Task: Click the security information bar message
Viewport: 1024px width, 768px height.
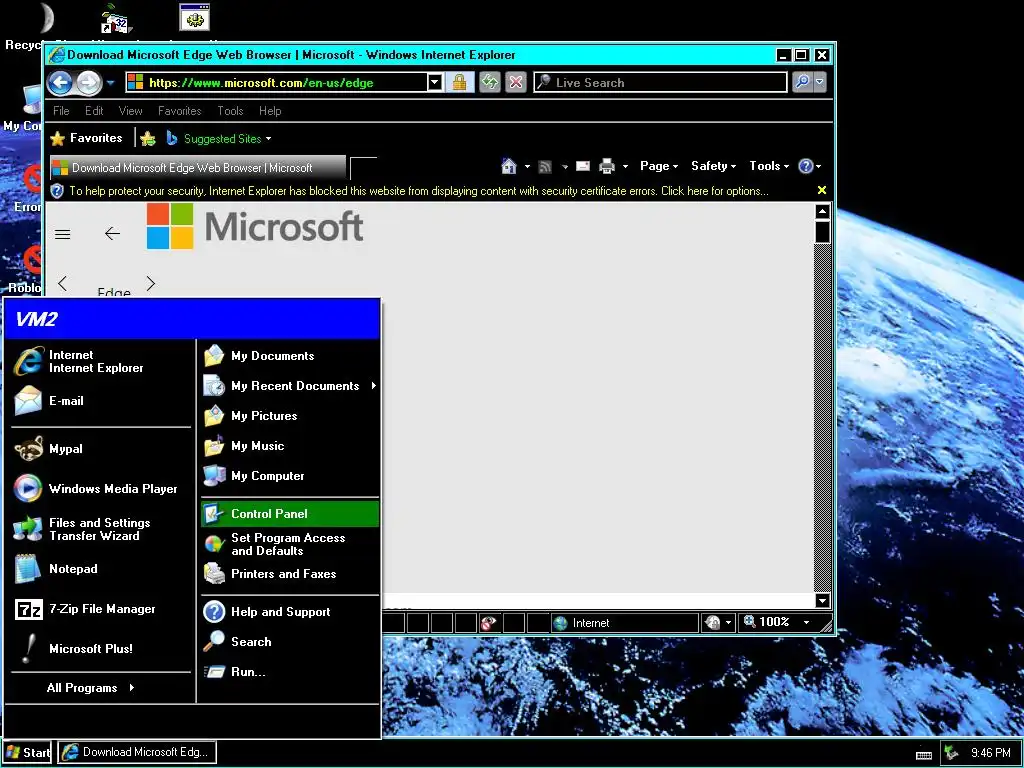Action: pyautogui.click(x=419, y=191)
